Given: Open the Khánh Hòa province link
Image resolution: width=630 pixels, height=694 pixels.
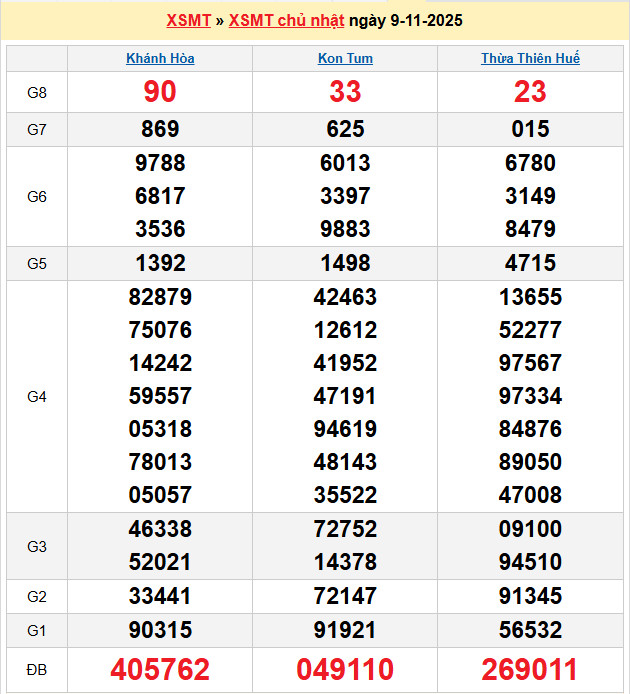Looking at the screenshot, I should click(160, 59).
